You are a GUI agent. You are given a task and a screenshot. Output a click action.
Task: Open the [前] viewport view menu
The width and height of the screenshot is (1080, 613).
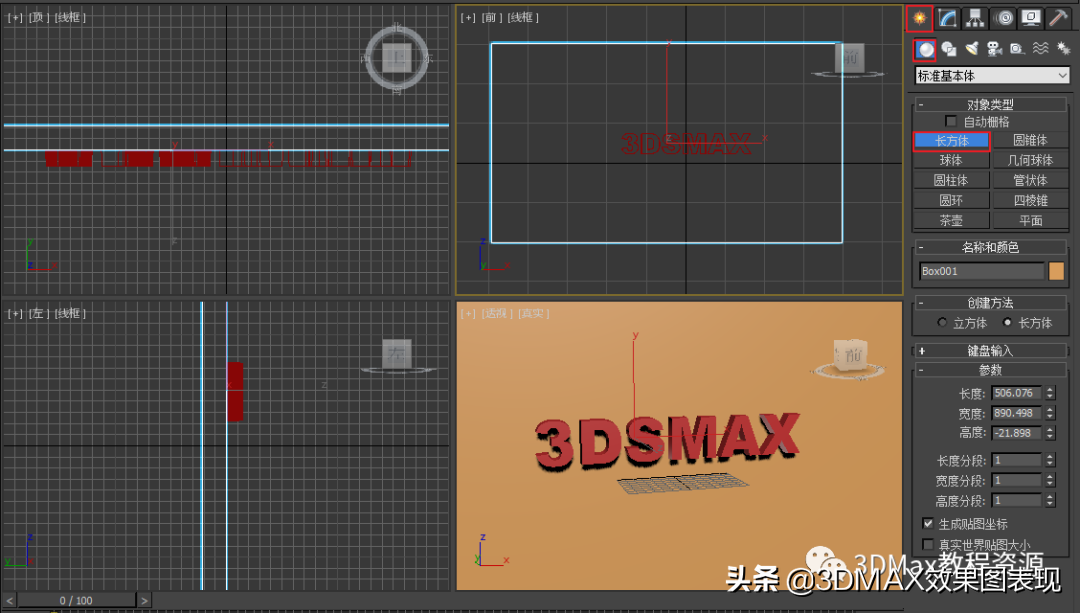coord(490,17)
